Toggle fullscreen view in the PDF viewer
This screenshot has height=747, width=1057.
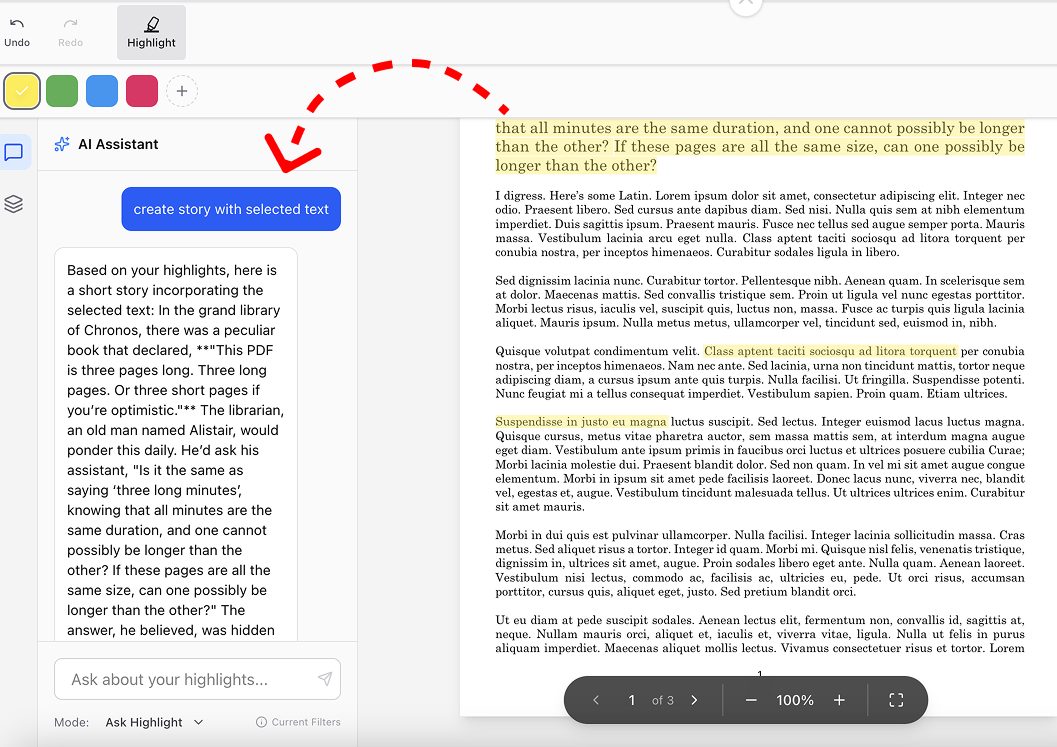click(x=896, y=700)
